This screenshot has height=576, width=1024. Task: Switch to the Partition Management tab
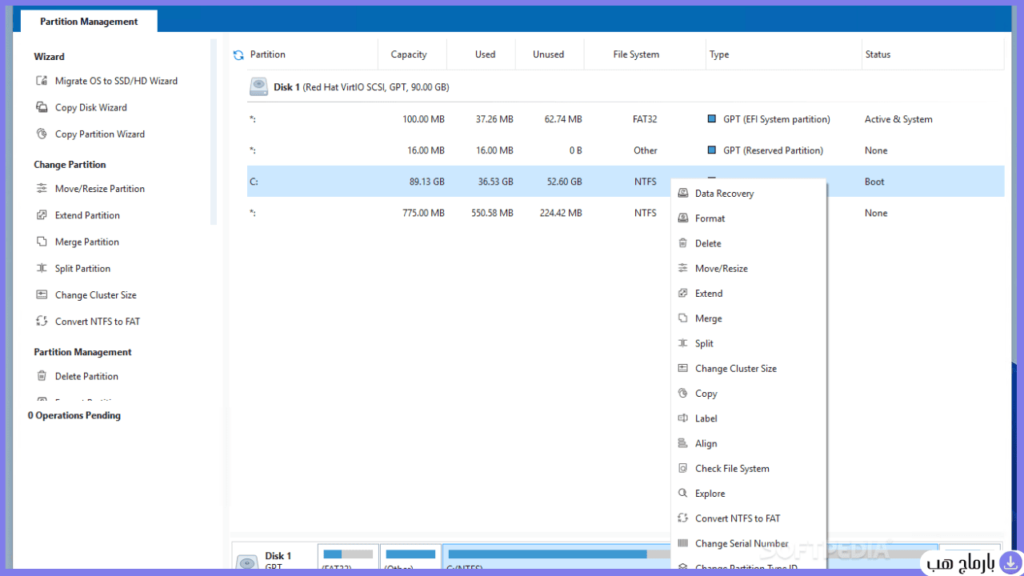tap(89, 22)
